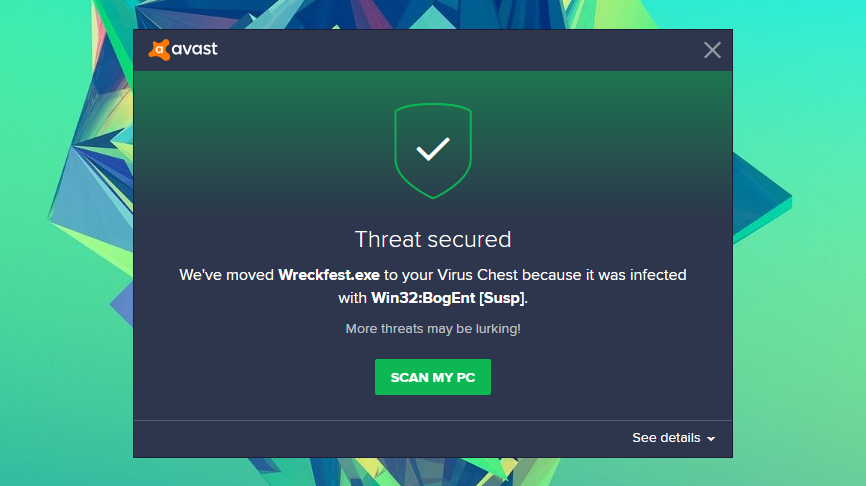Click the orange Avast logo icon
866x486 pixels.
(159, 50)
